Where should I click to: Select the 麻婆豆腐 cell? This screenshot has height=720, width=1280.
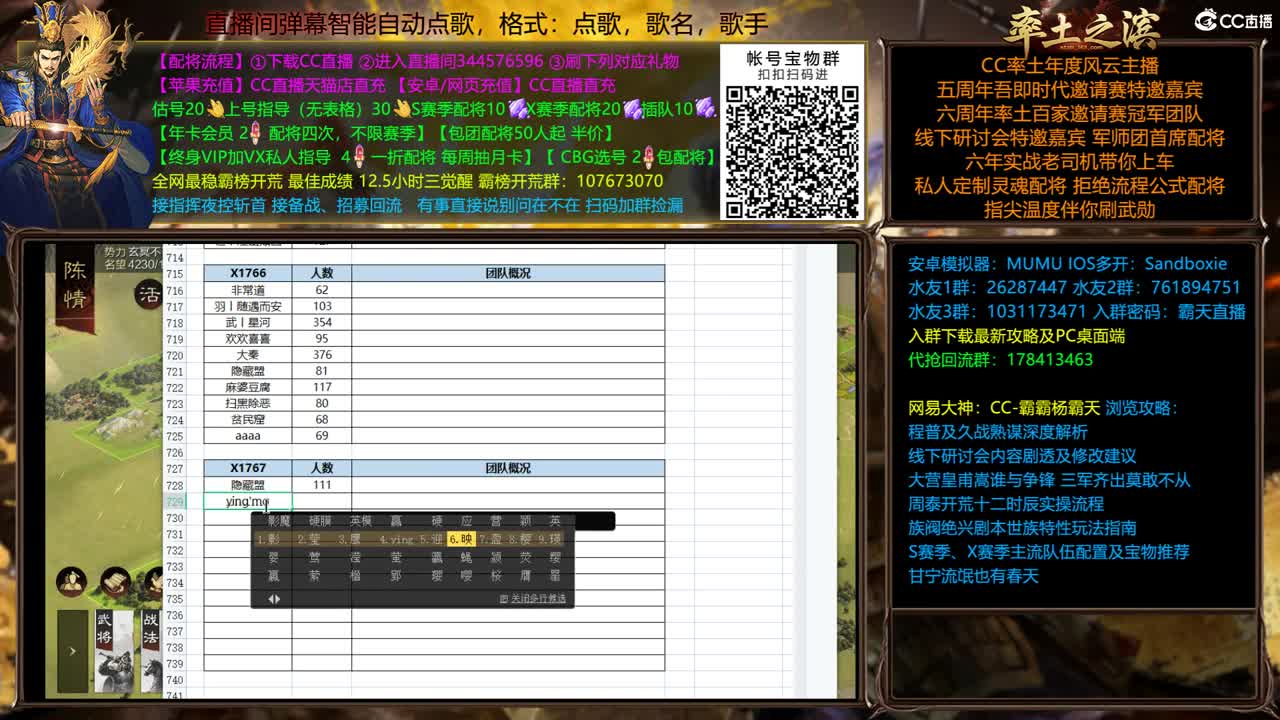pyautogui.click(x=248, y=387)
